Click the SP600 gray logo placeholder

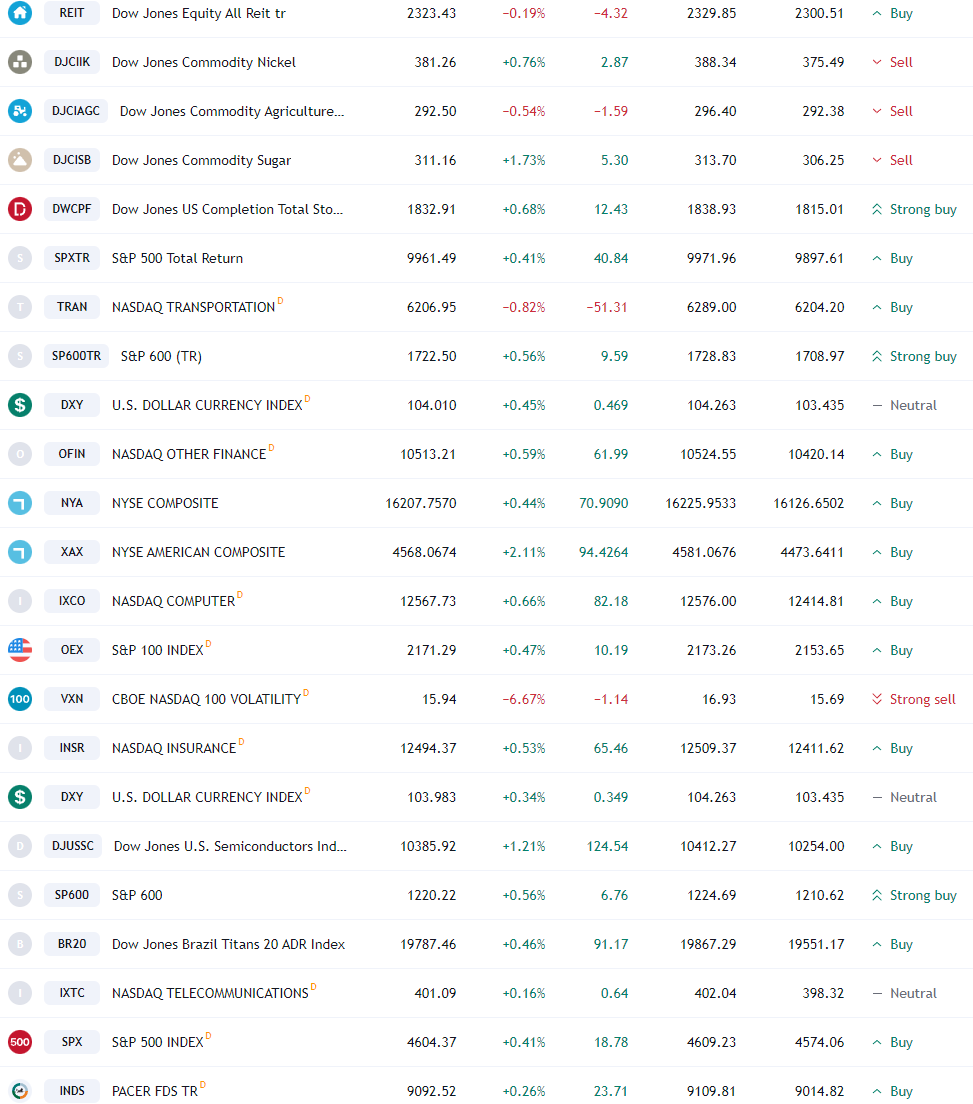coord(20,895)
